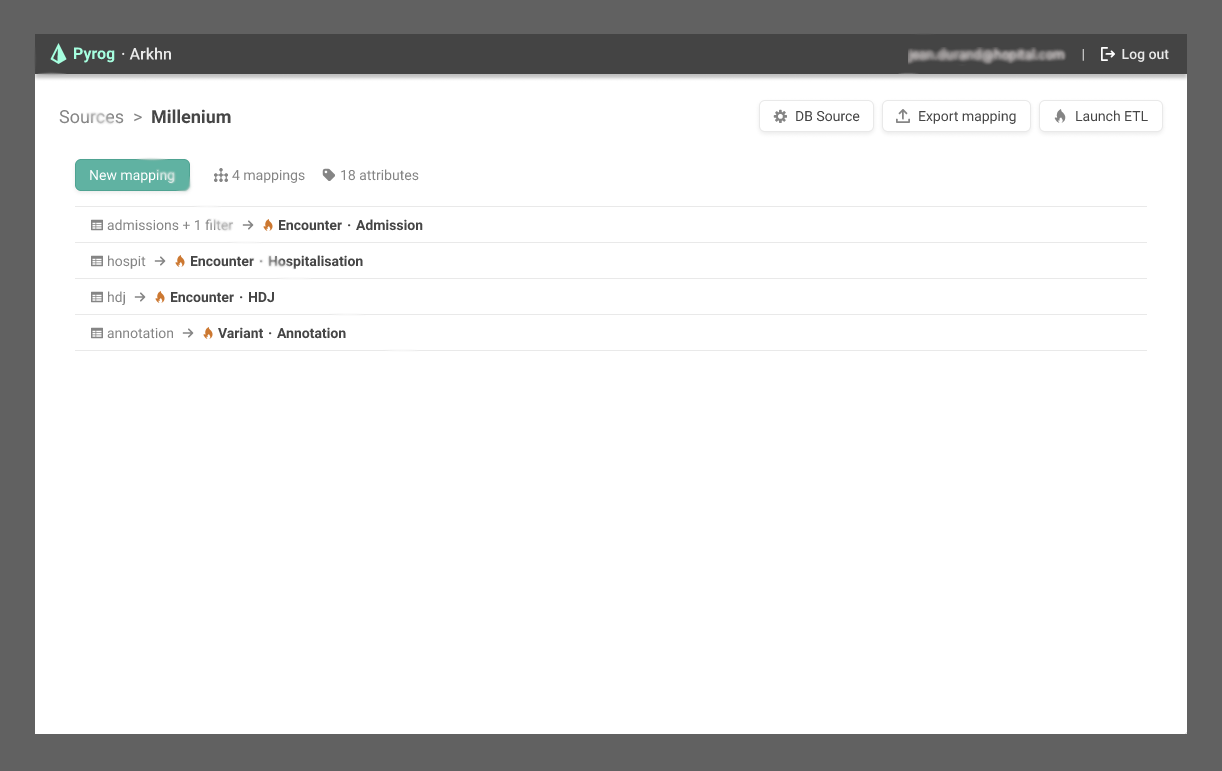The height and width of the screenshot is (771, 1222).
Task: Click the flame icon before Encounter · Admission
Action: point(268,225)
